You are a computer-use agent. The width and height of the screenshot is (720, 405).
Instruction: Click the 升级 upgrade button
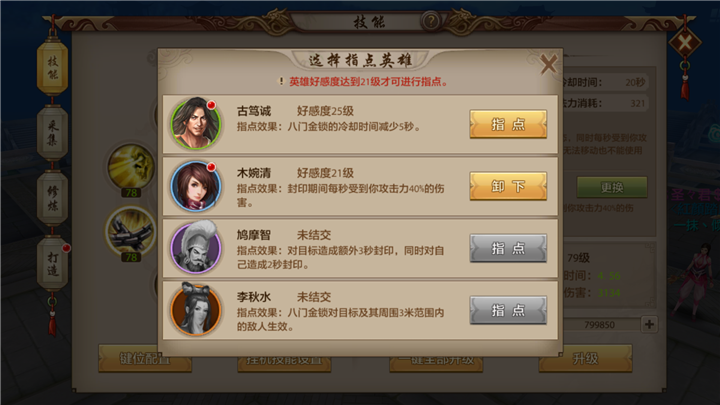point(585,358)
